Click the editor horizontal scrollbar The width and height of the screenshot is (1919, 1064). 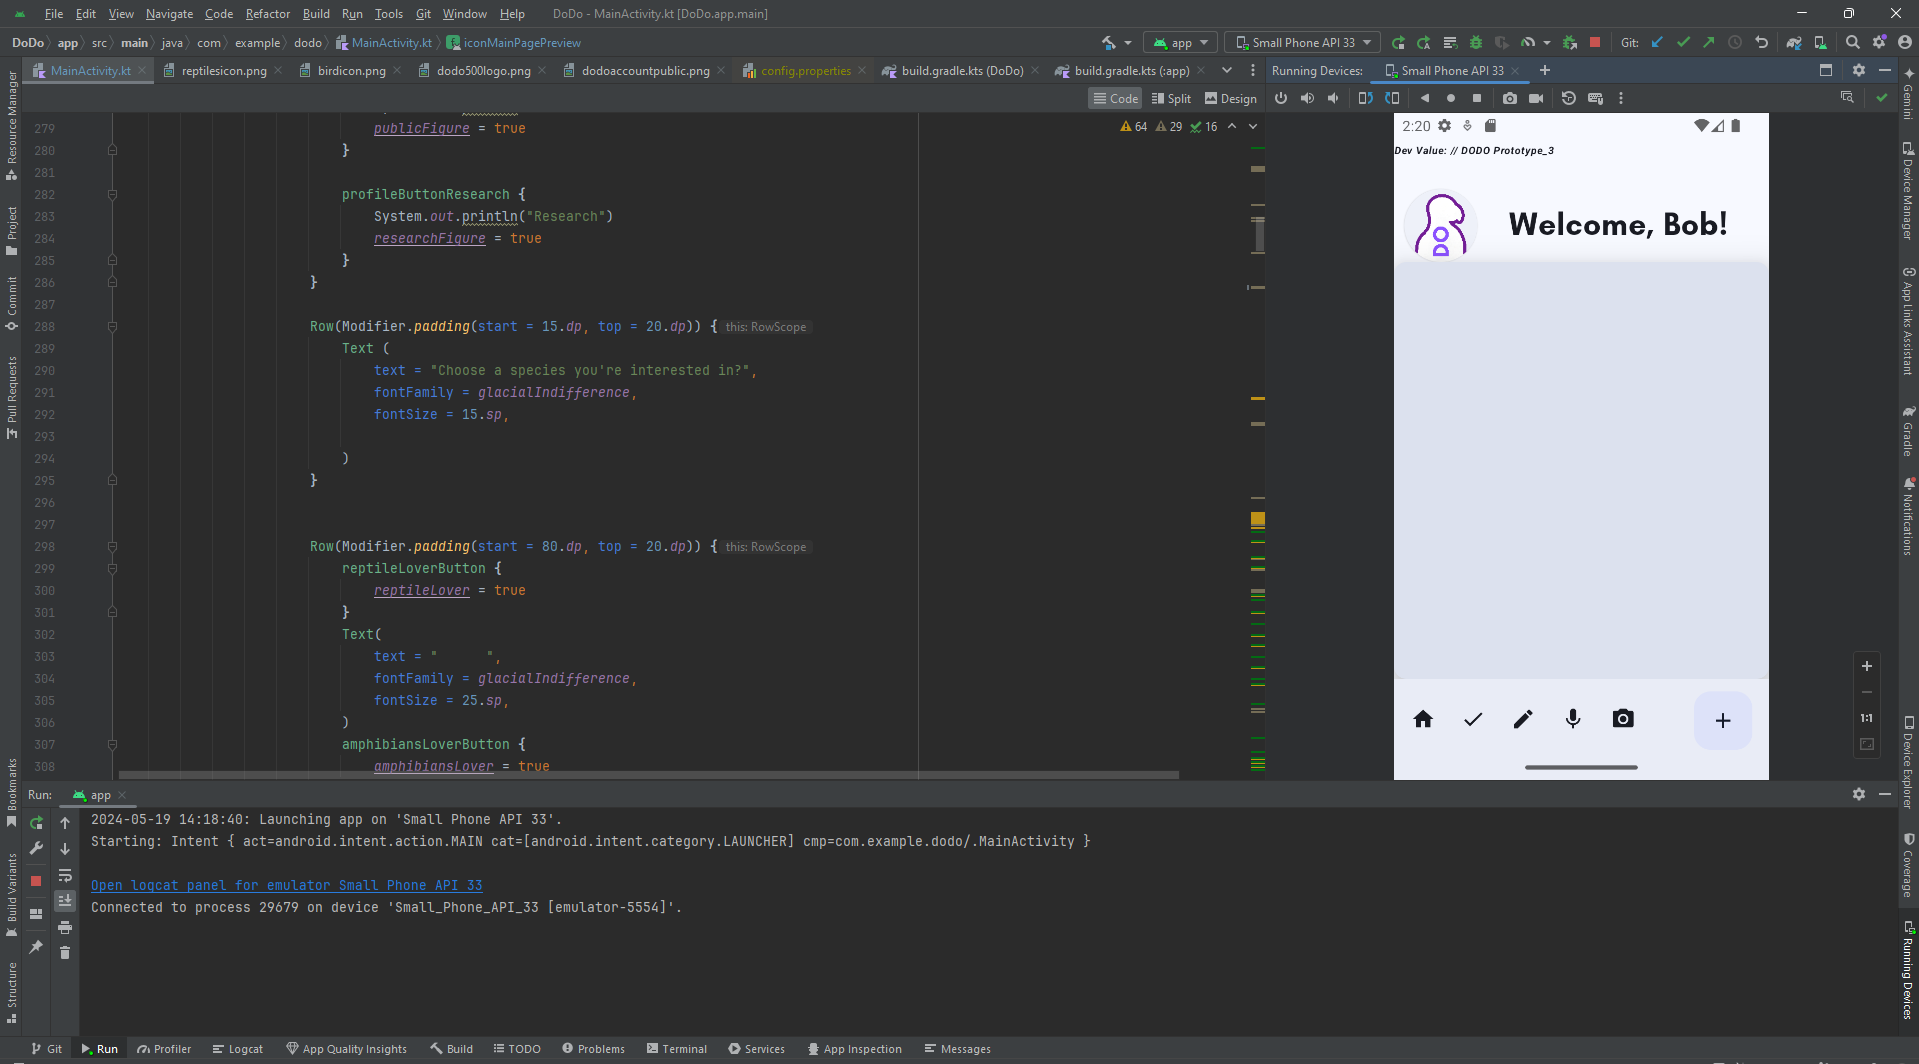(648, 775)
